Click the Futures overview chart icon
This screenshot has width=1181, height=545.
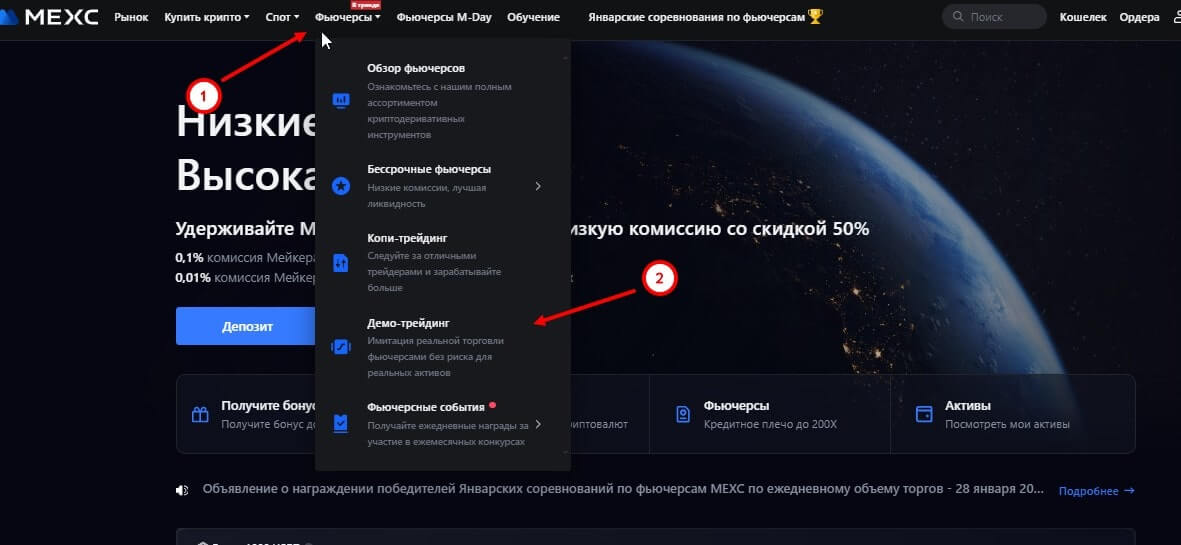coord(340,100)
